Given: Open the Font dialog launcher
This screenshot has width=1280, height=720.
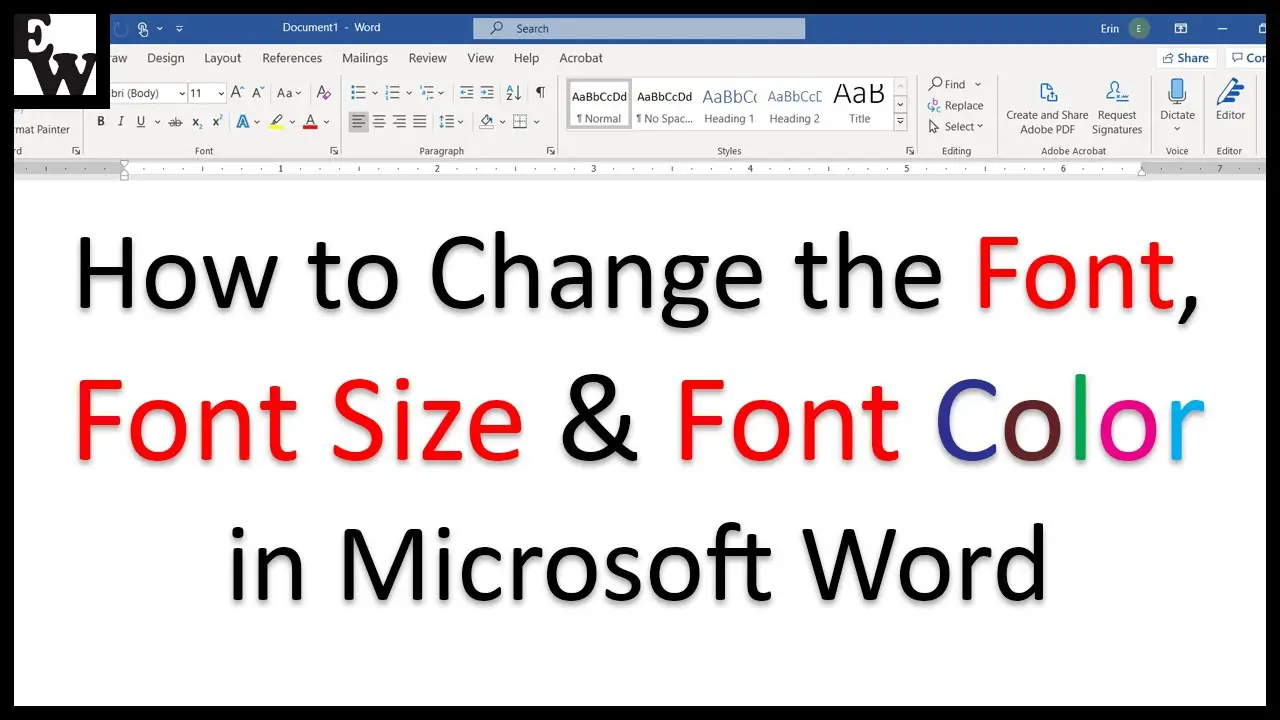Looking at the screenshot, I should click(x=334, y=151).
